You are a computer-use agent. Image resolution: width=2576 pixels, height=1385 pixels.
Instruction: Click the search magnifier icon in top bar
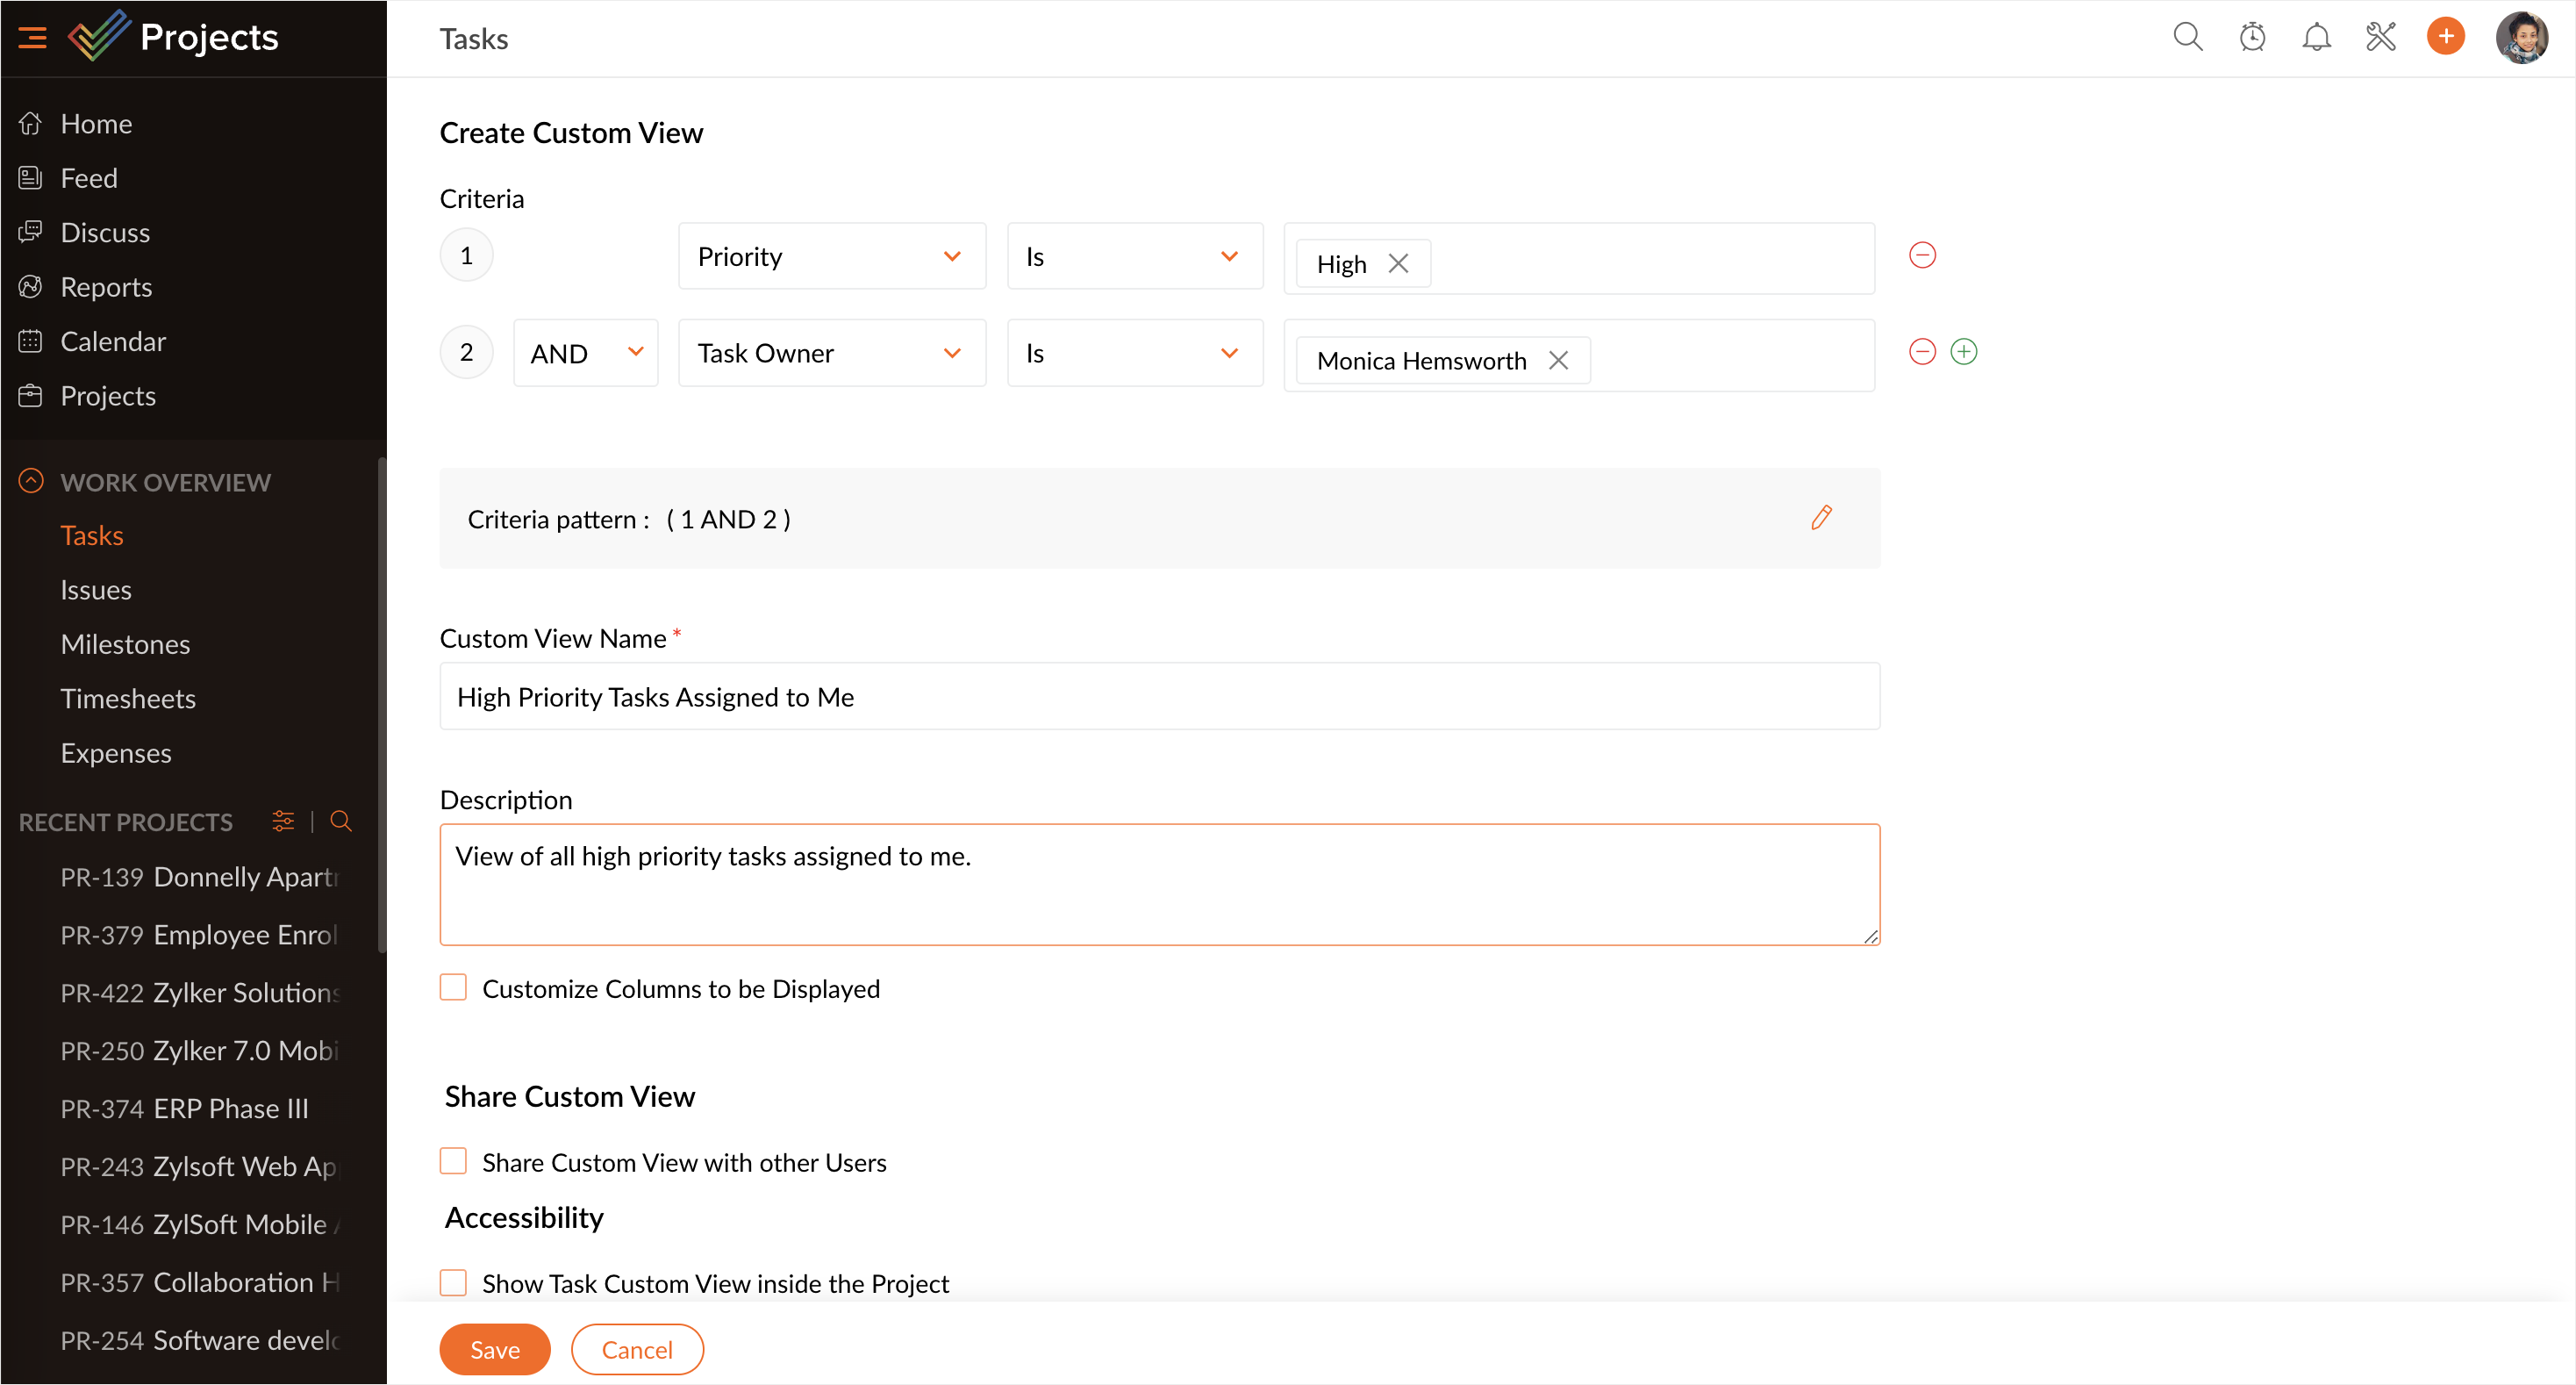point(2187,37)
